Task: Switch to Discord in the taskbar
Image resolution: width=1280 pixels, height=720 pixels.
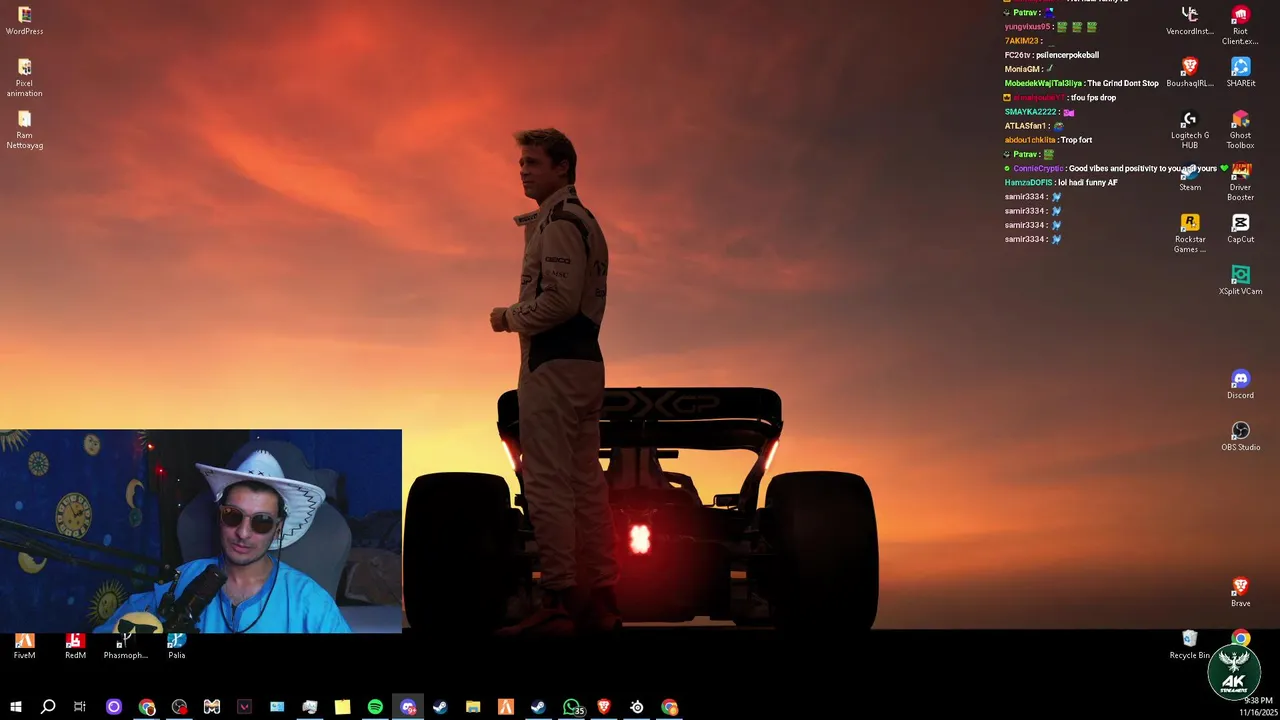Action: coord(408,707)
